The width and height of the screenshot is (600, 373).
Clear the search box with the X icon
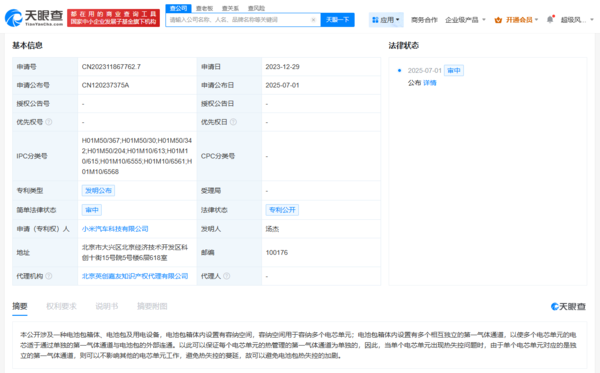point(313,20)
